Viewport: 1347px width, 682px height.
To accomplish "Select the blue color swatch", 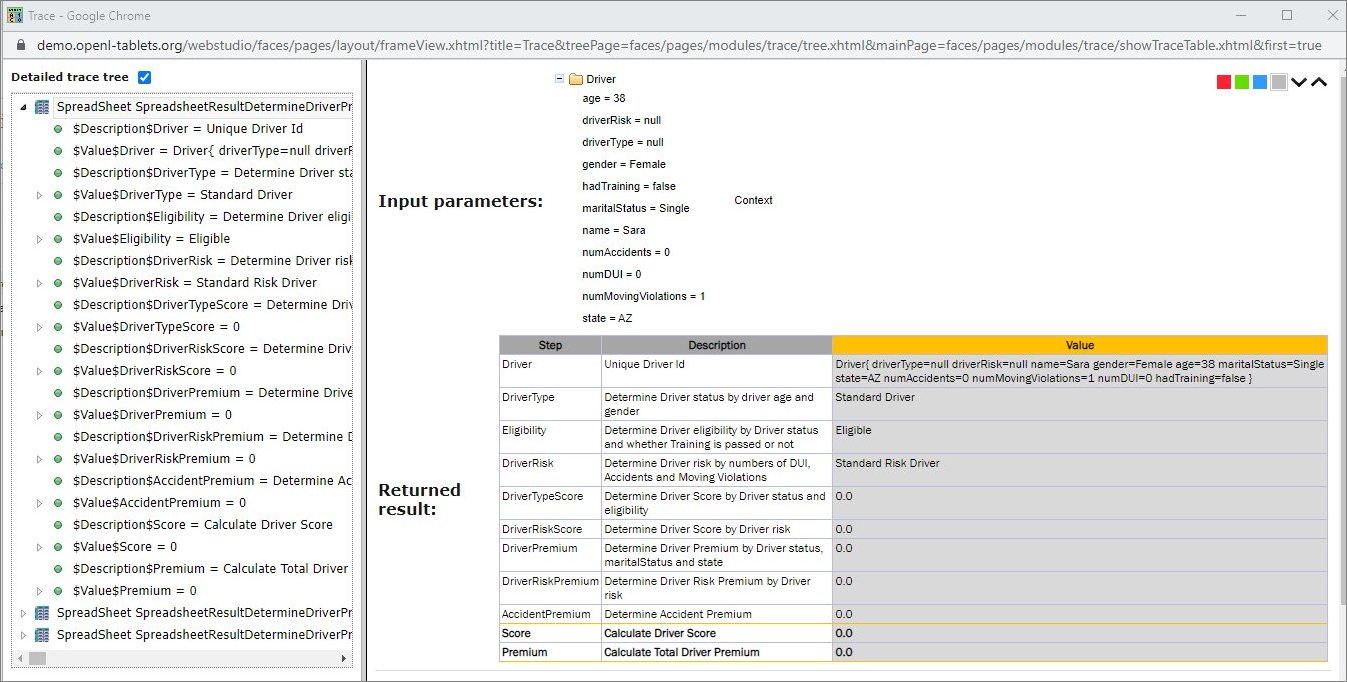I will coord(1260,82).
